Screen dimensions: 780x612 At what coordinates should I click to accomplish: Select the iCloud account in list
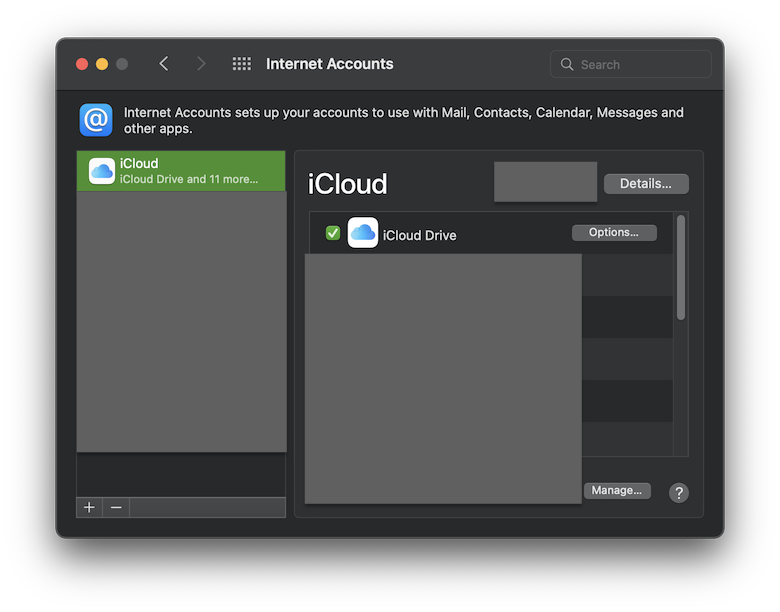pyautogui.click(x=181, y=171)
